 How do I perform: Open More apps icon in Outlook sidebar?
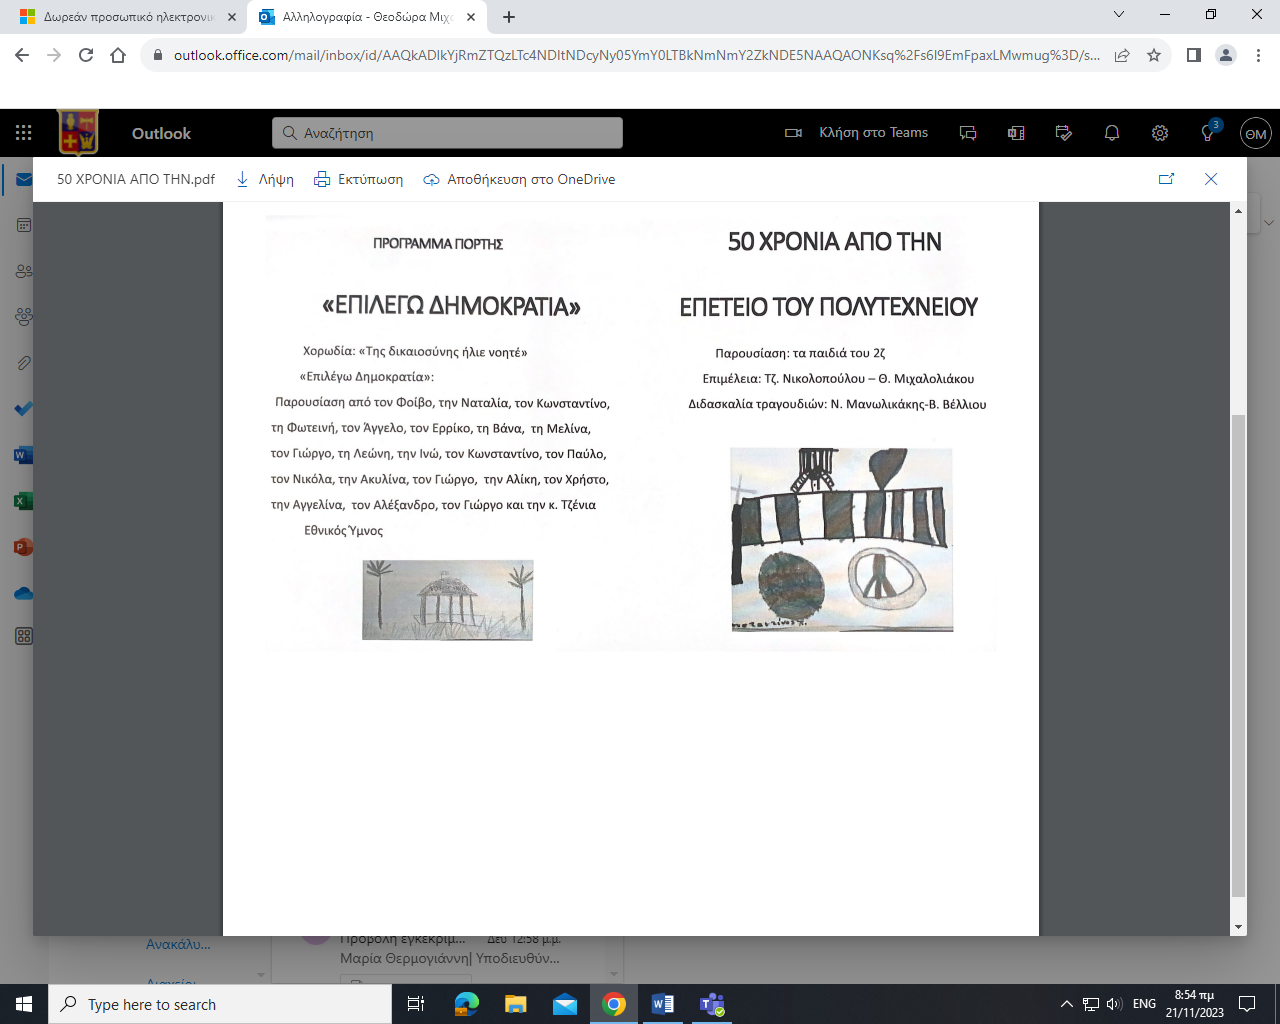[24, 636]
